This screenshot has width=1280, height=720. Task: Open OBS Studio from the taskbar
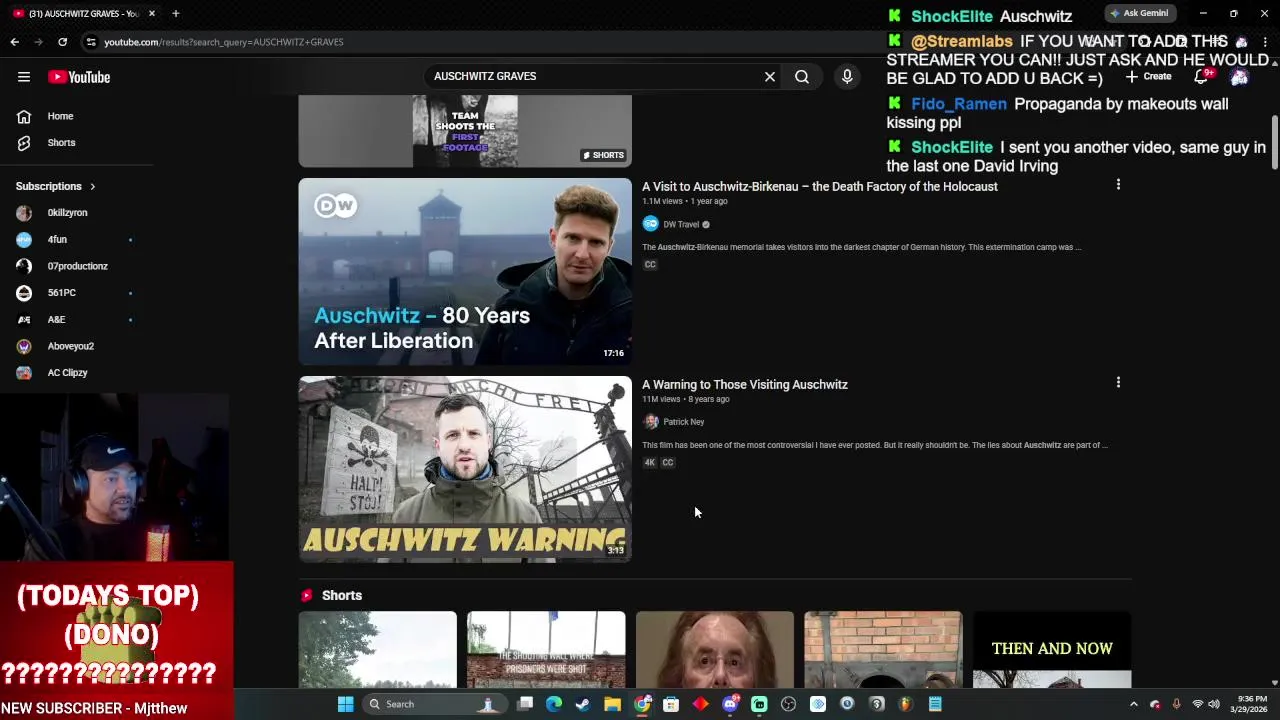click(x=788, y=704)
